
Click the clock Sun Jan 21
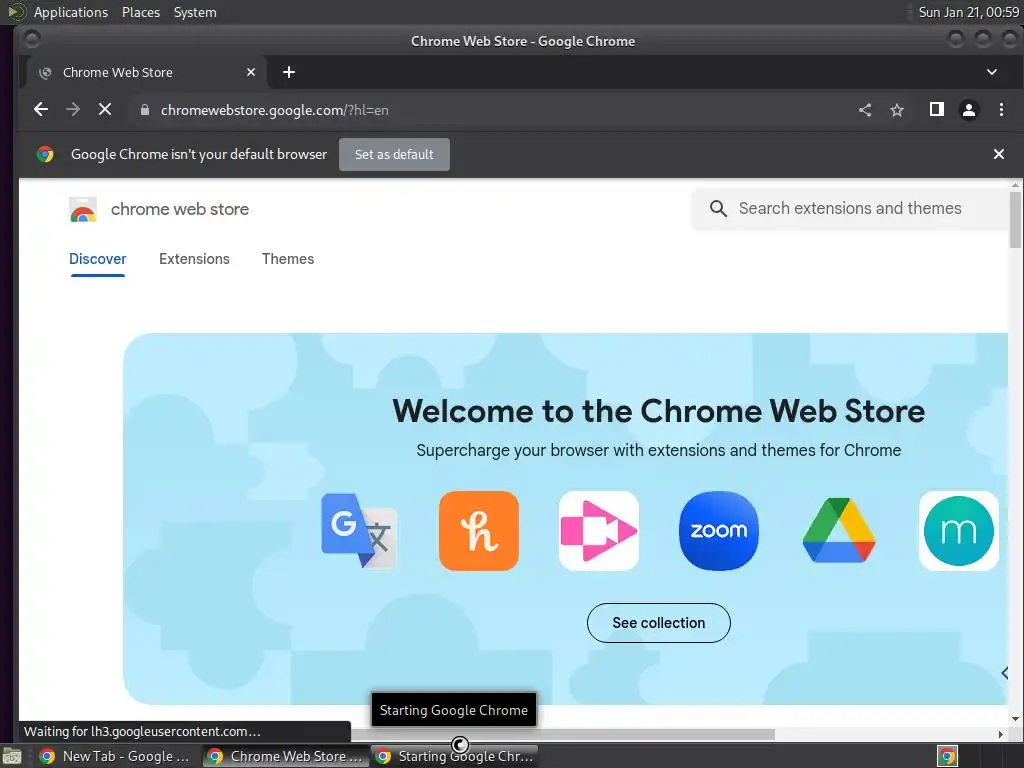pyautogui.click(x=968, y=12)
